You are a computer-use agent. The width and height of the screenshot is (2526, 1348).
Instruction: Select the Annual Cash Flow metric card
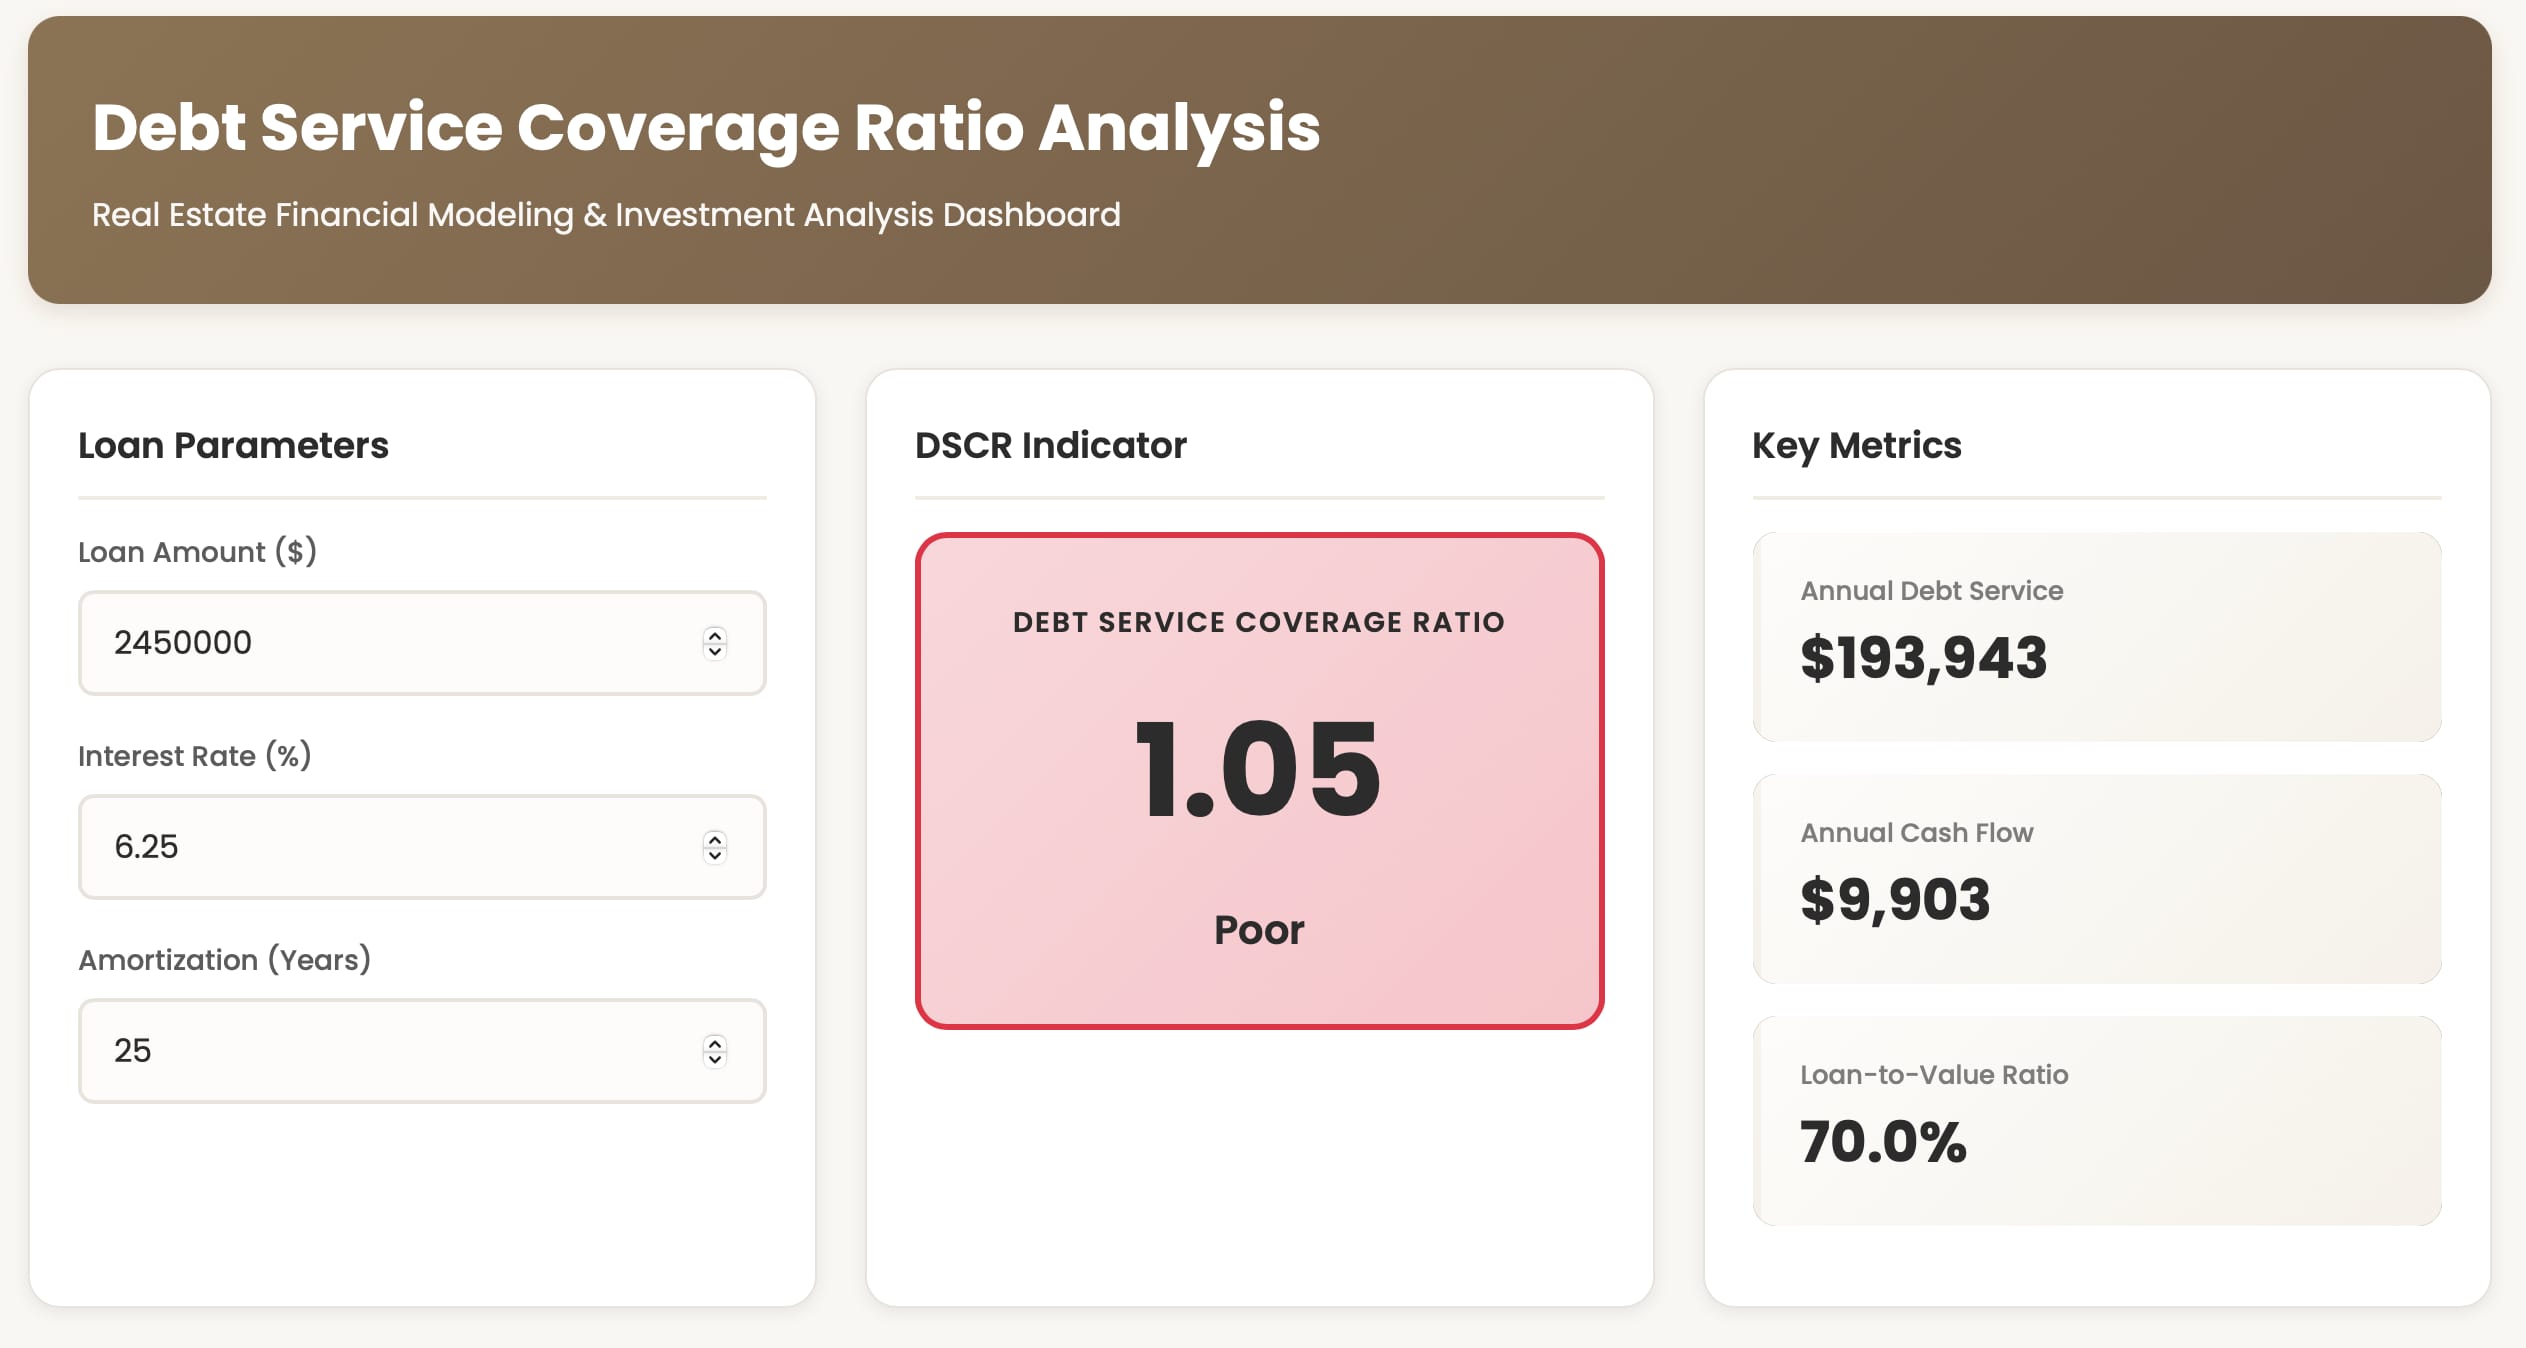click(x=2097, y=879)
